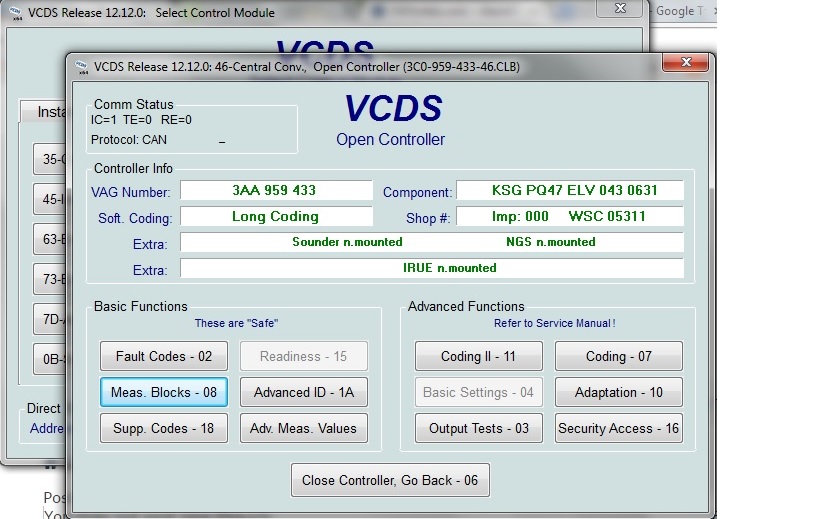The image size is (819, 519).
Task: Open Coding - 07 function
Action: coord(619,356)
